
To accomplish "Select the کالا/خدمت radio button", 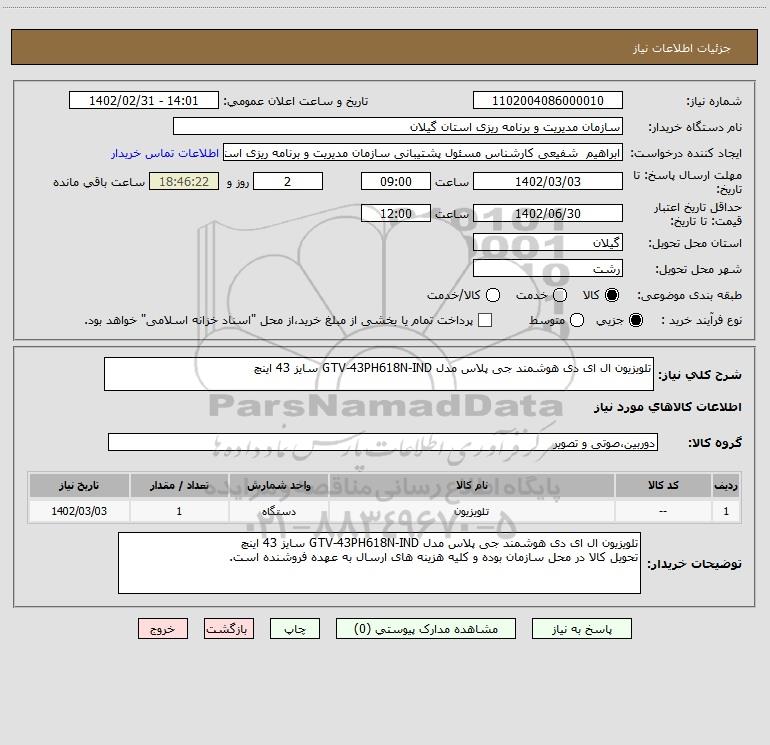I will click(x=493, y=295).
